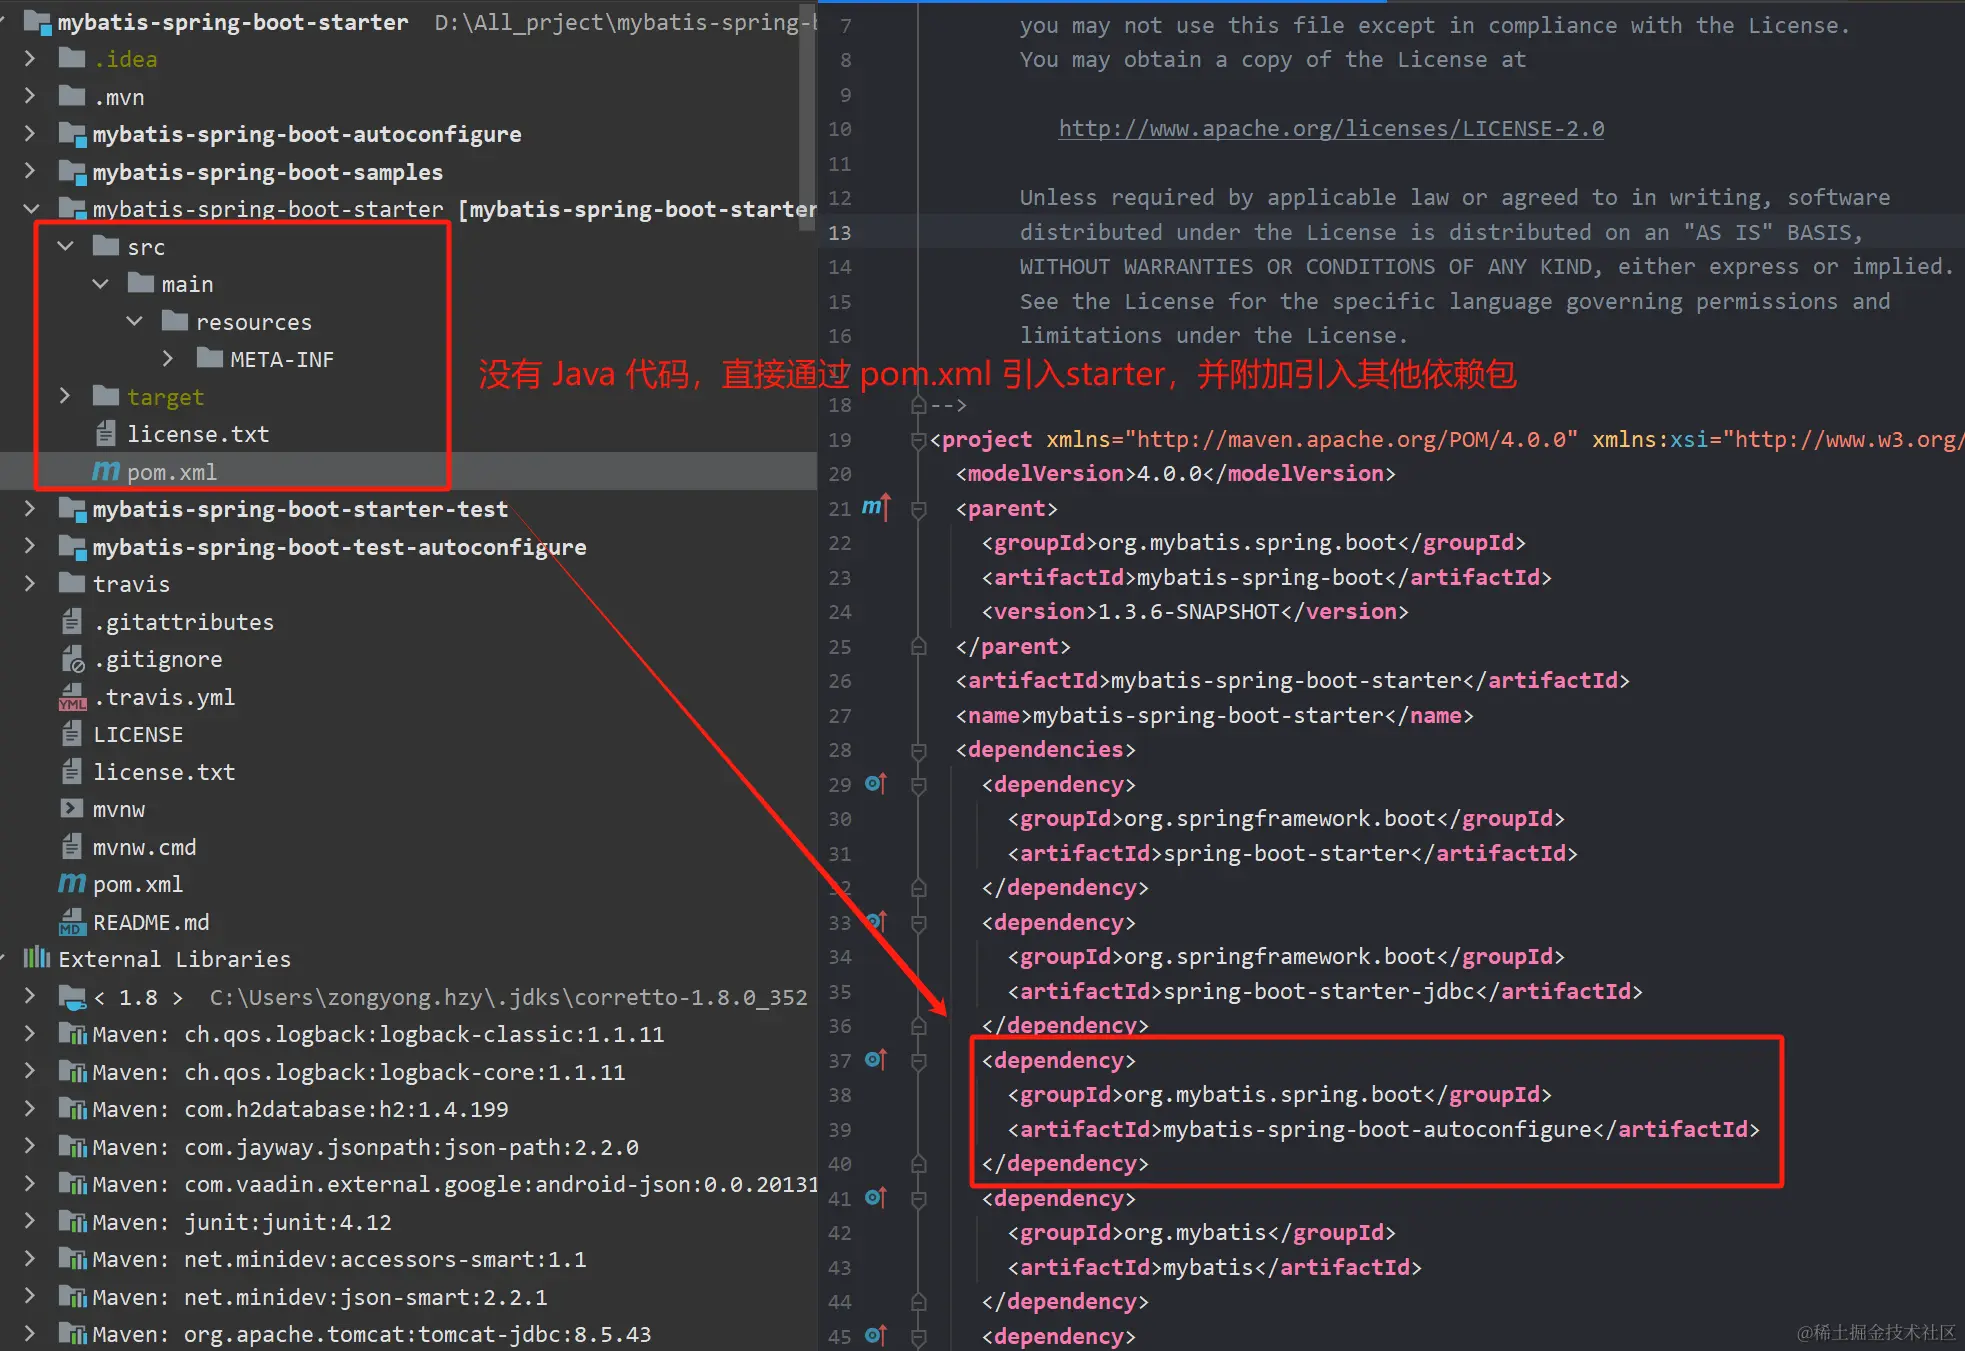1965x1351 pixels.
Task: Expand mybatis-spring-boot-test-autoconfigure module
Action: pyautogui.click(x=30, y=546)
